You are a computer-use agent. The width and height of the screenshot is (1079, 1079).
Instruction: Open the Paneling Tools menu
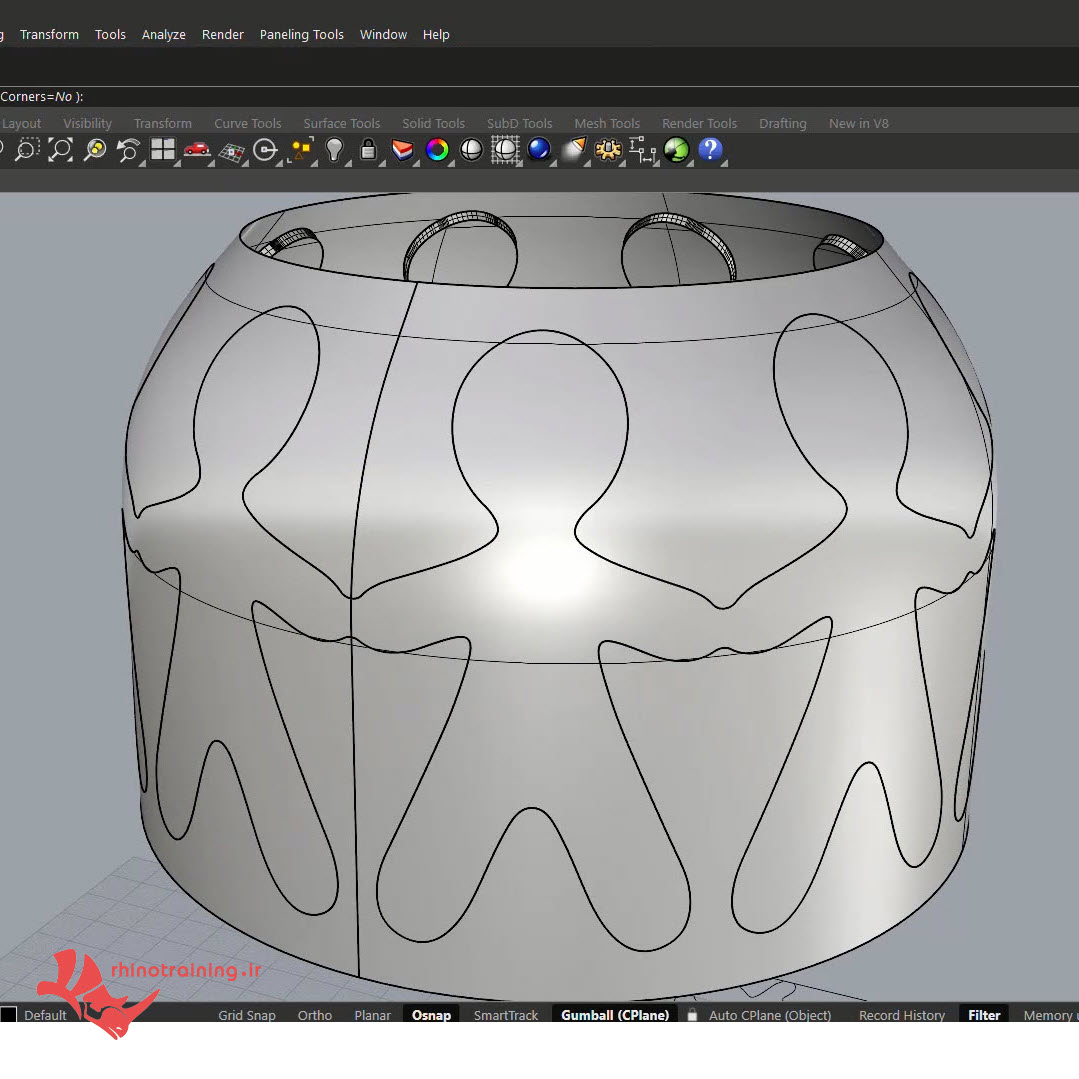(301, 34)
